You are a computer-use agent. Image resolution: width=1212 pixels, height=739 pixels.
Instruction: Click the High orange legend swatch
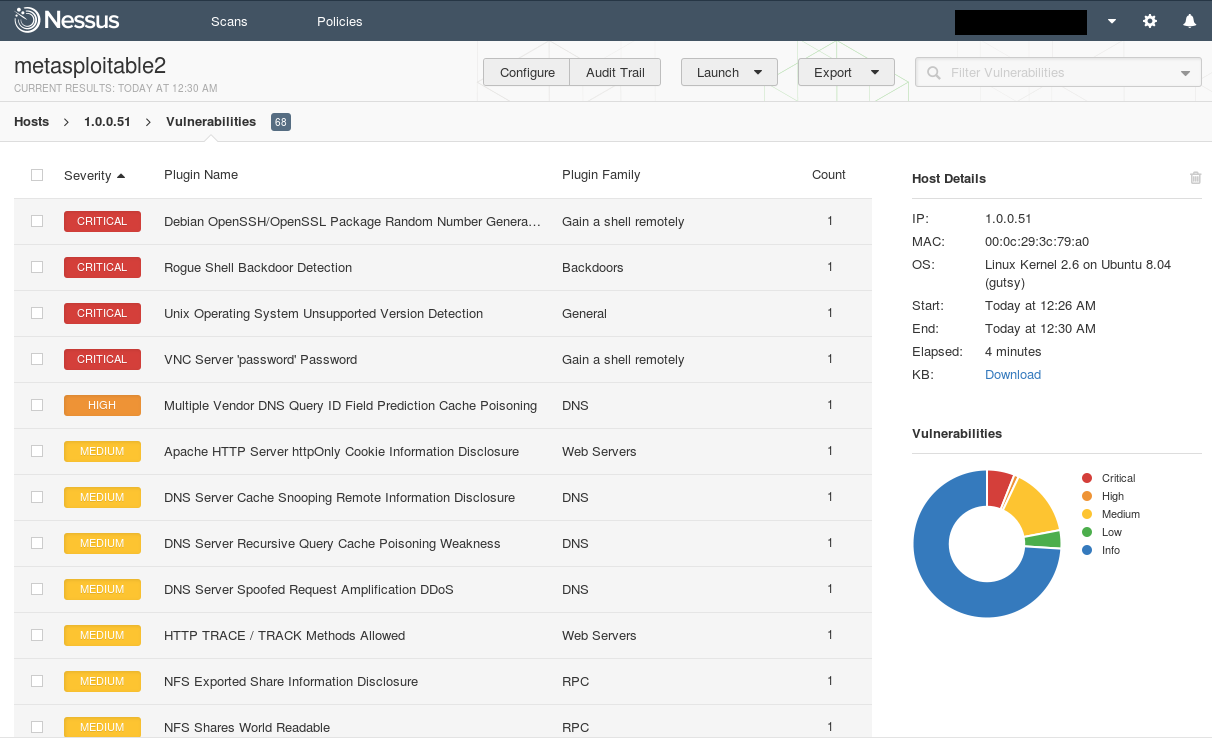pos(1087,496)
